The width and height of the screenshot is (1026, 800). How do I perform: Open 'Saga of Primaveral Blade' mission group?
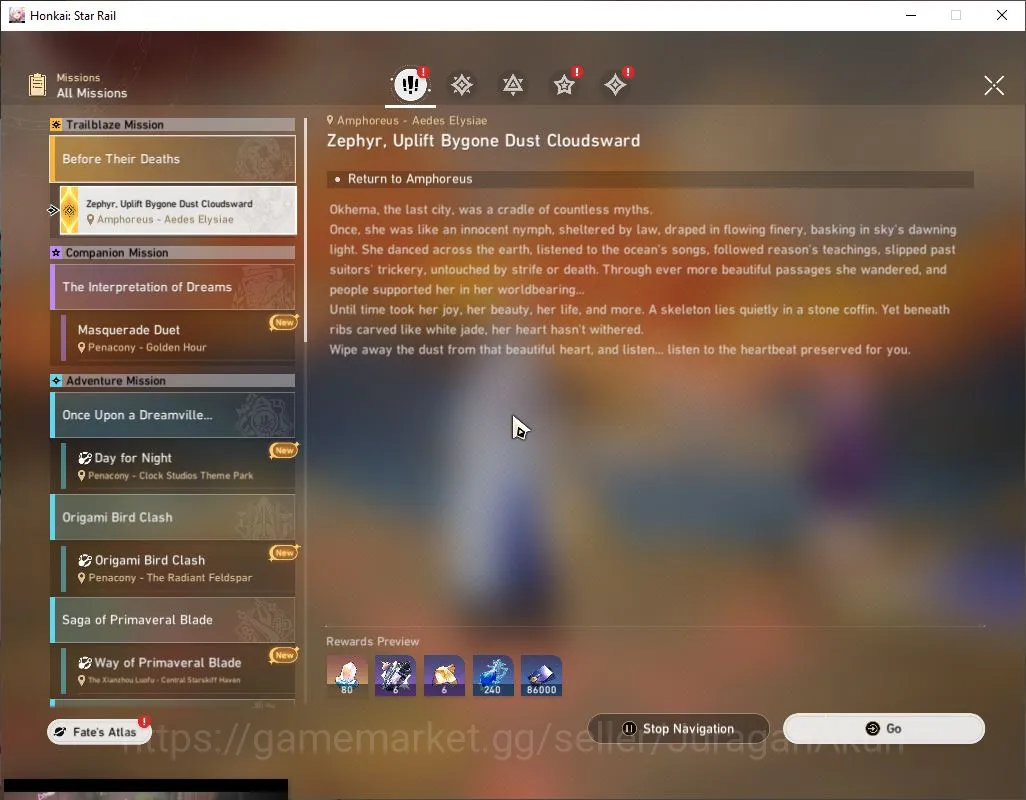(x=173, y=619)
